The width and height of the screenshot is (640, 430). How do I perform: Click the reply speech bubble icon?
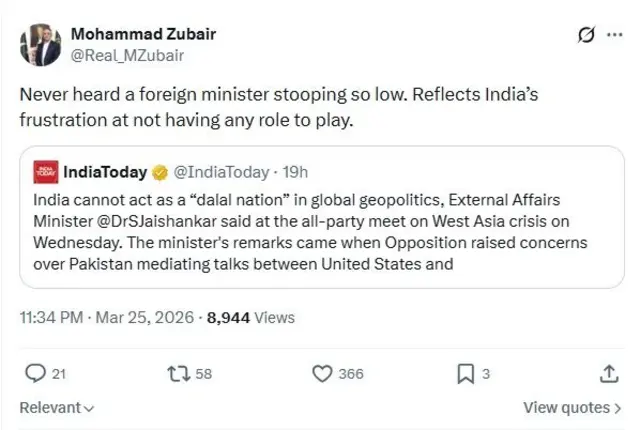pos(35,373)
